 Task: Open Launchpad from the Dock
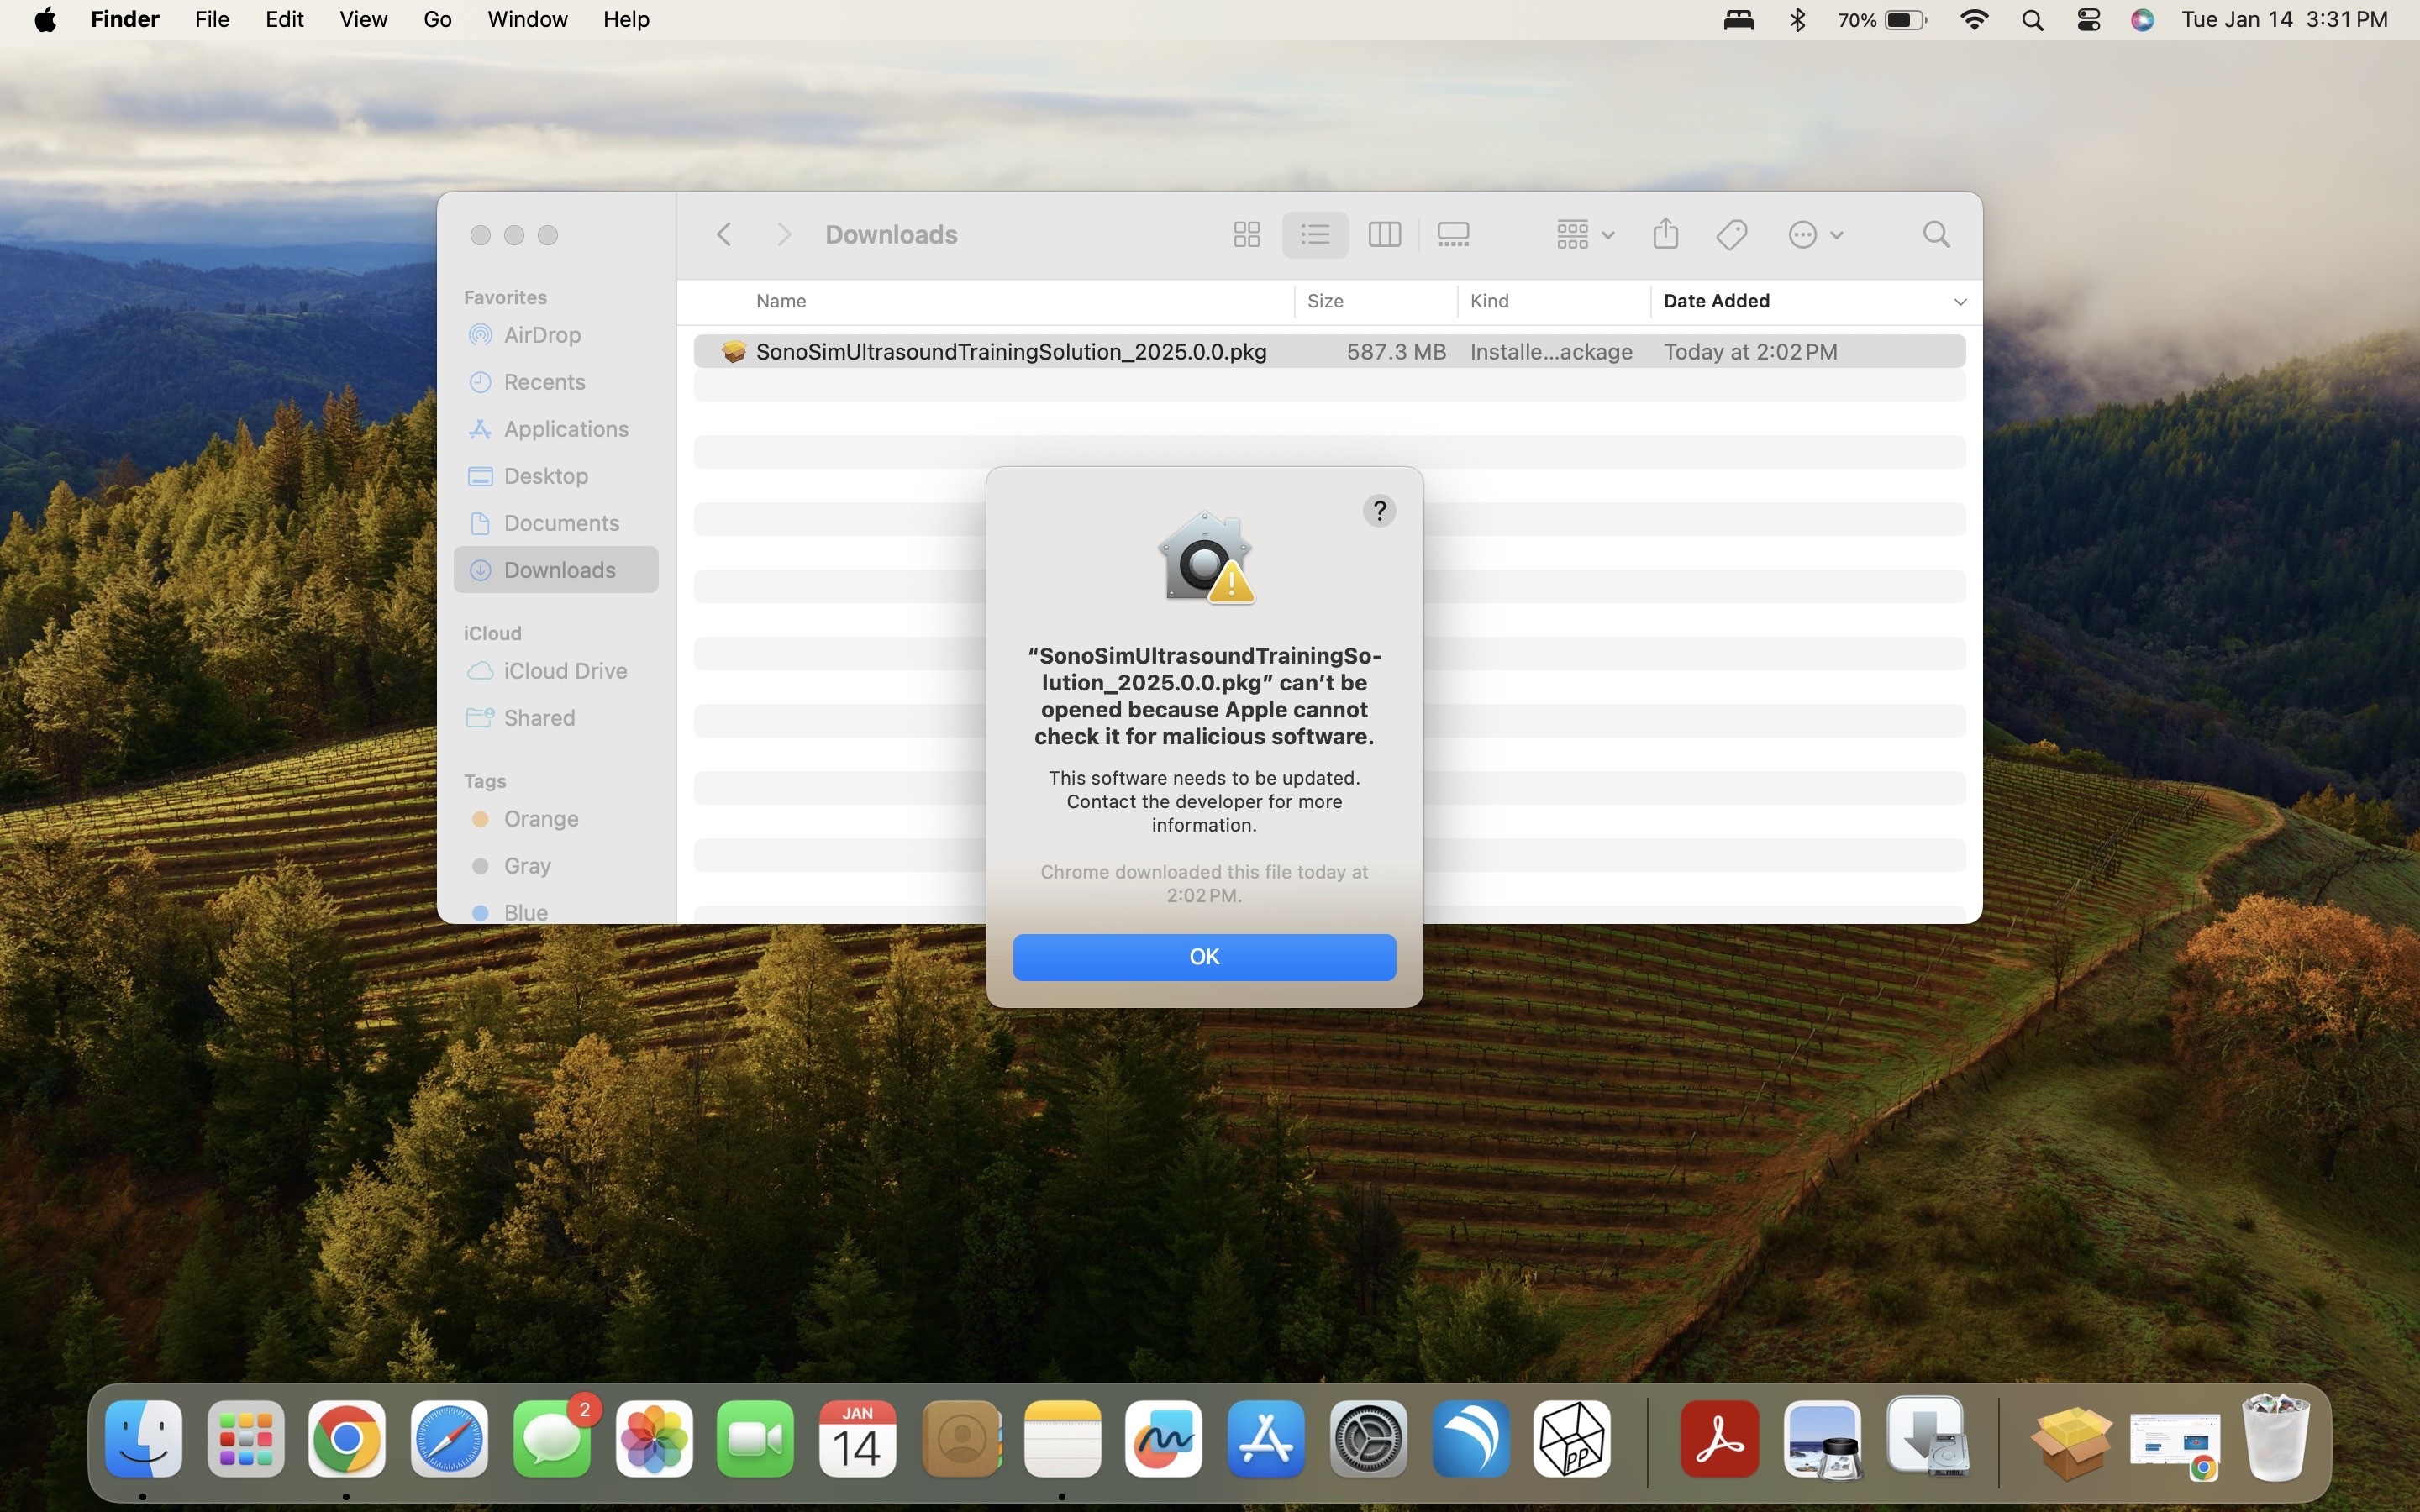pyautogui.click(x=246, y=1440)
